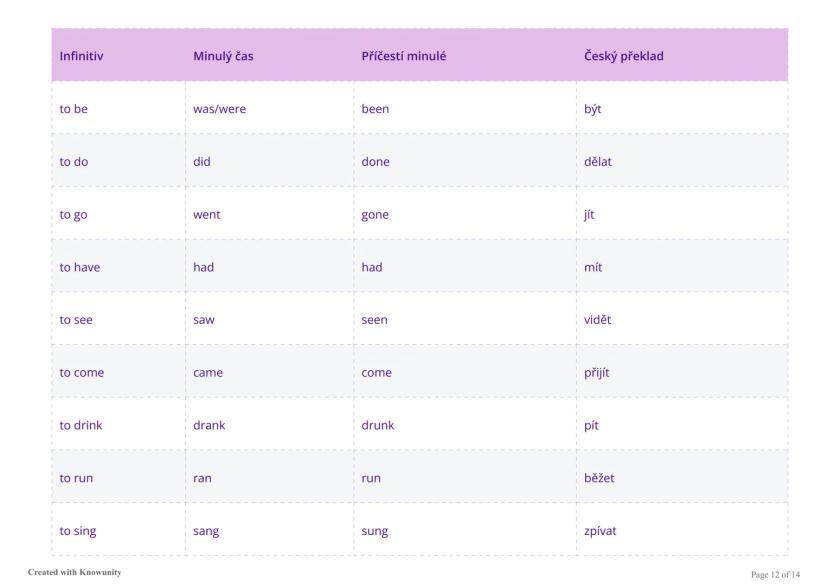Click the 'drank' cell

coord(209,425)
